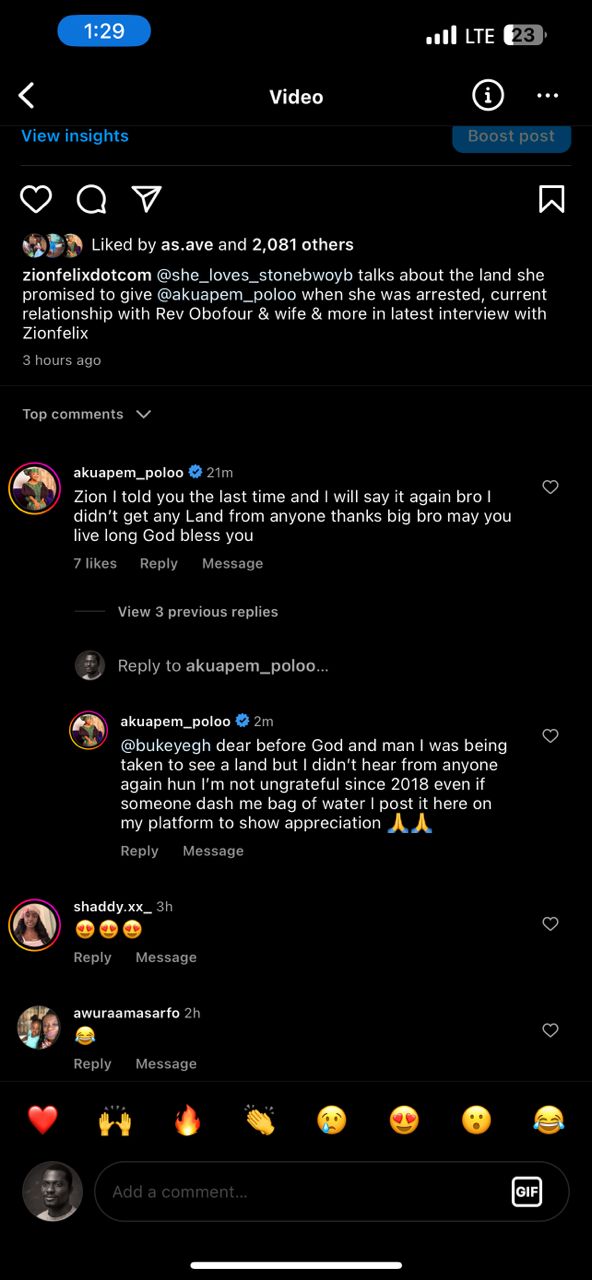Share post with the paper plane icon
This screenshot has height=1280, width=592.
point(147,199)
